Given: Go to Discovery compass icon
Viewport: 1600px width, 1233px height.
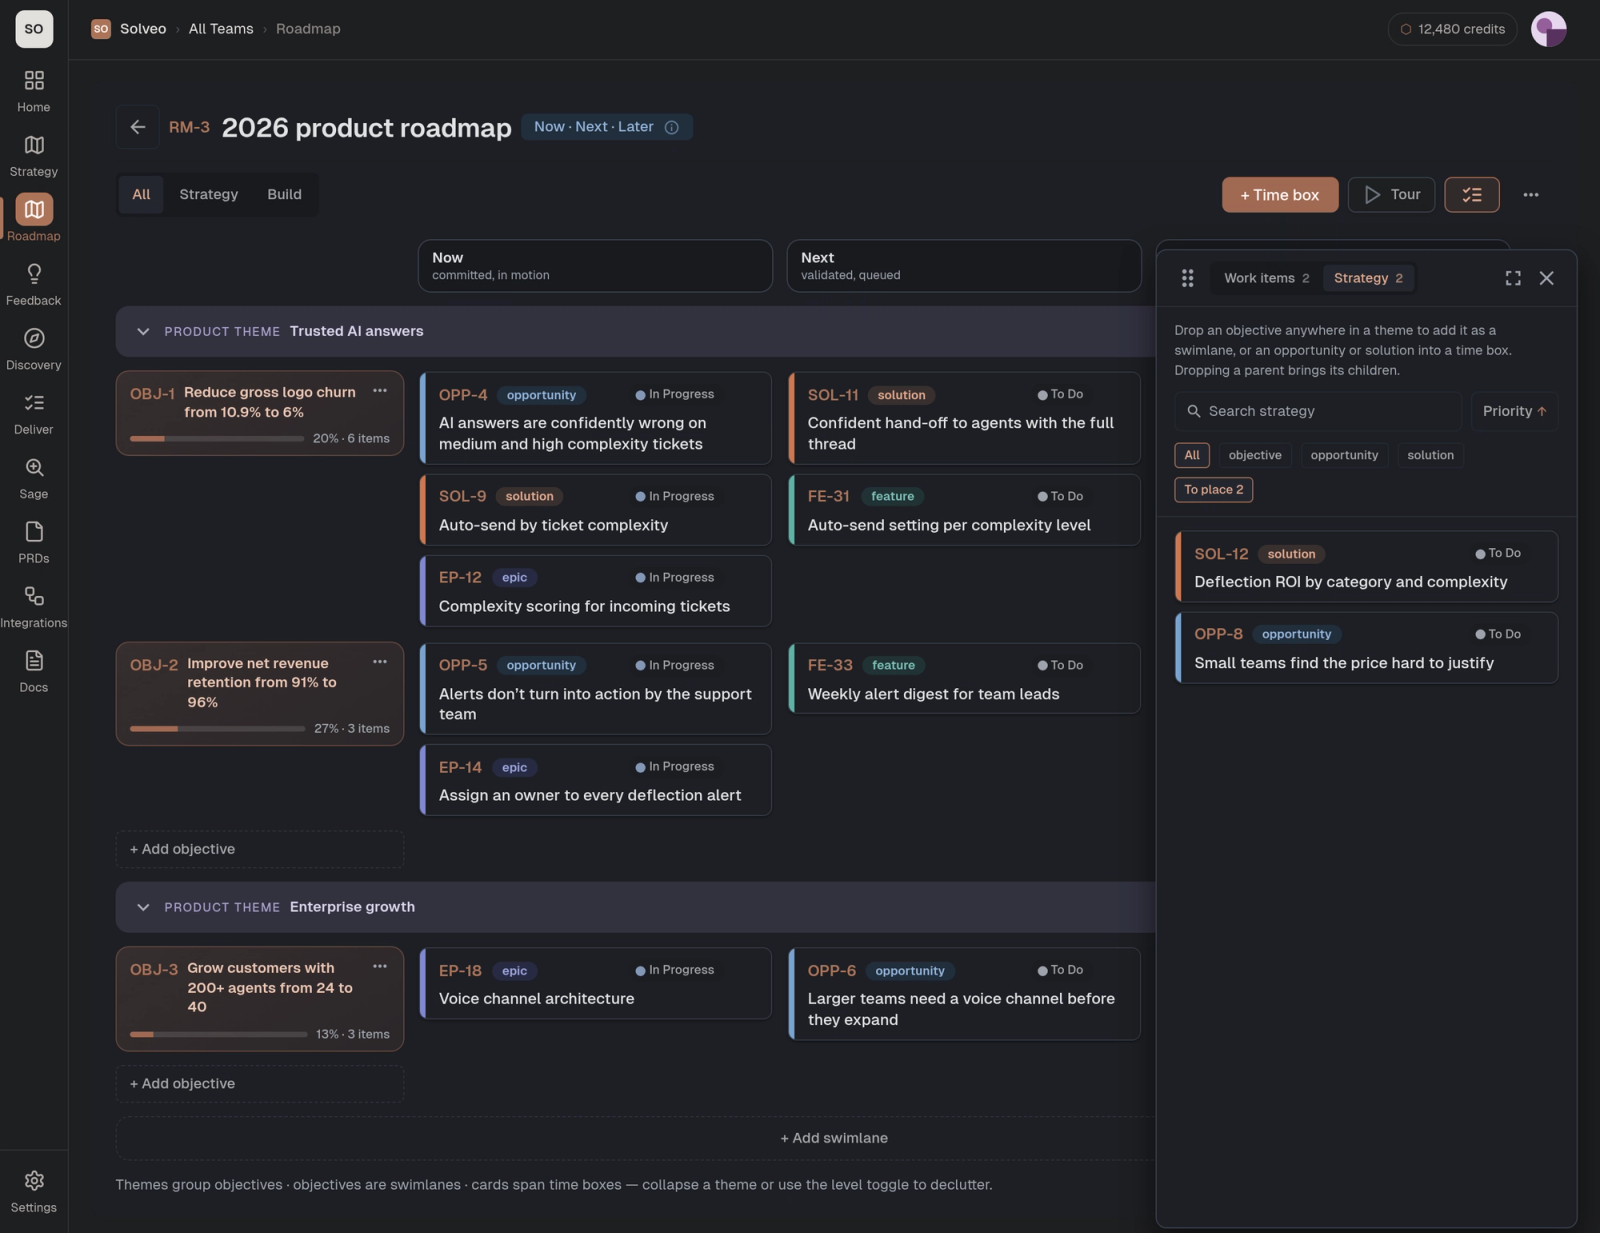Looking at the screenshot, I should tap(34, 349).
